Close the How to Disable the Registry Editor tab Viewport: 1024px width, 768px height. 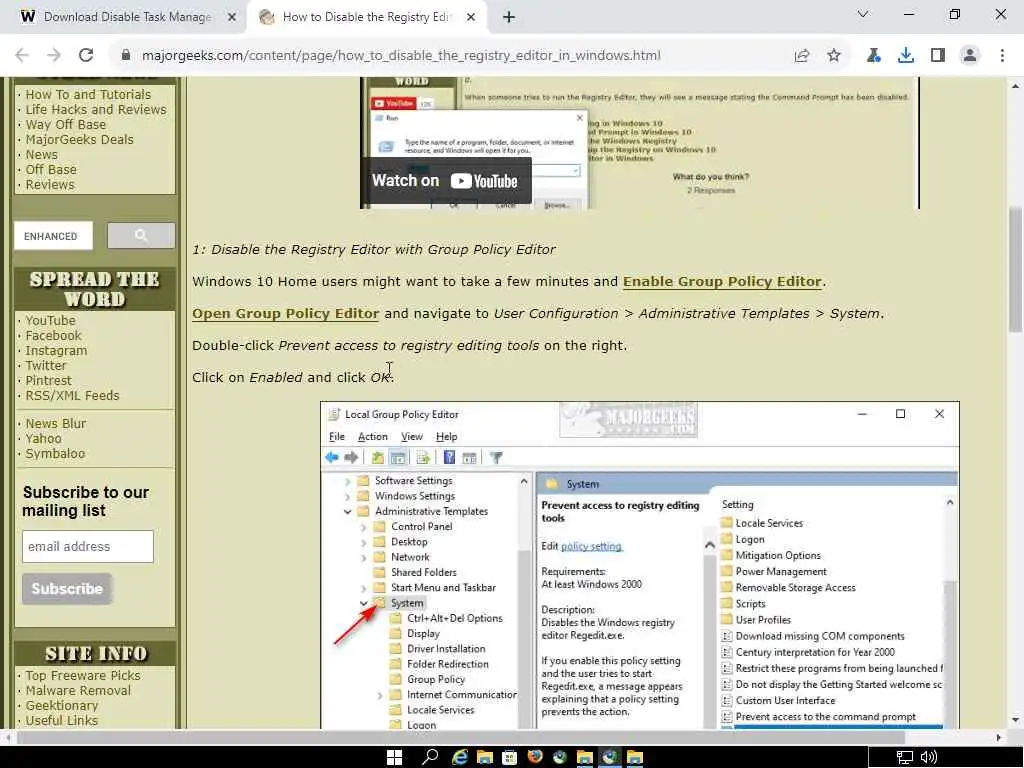click(x=471, y=18)
